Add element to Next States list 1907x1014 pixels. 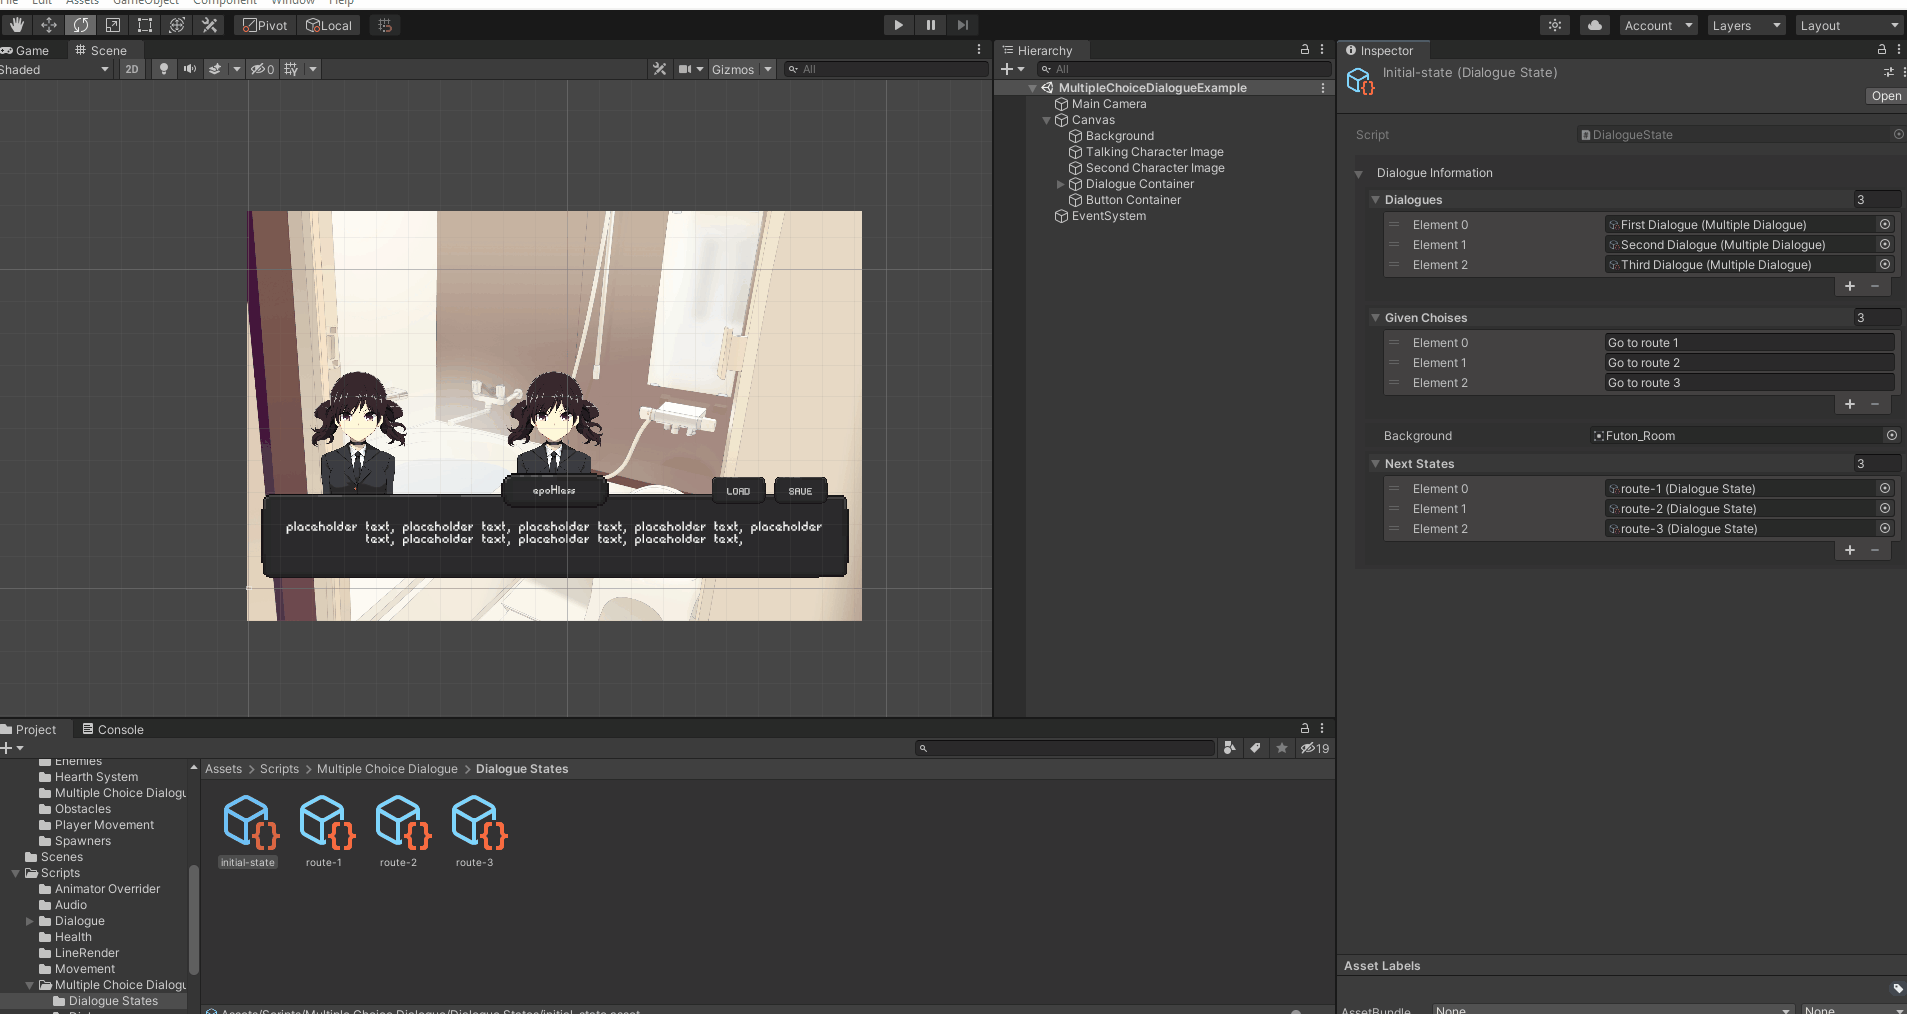[1849, 550]
